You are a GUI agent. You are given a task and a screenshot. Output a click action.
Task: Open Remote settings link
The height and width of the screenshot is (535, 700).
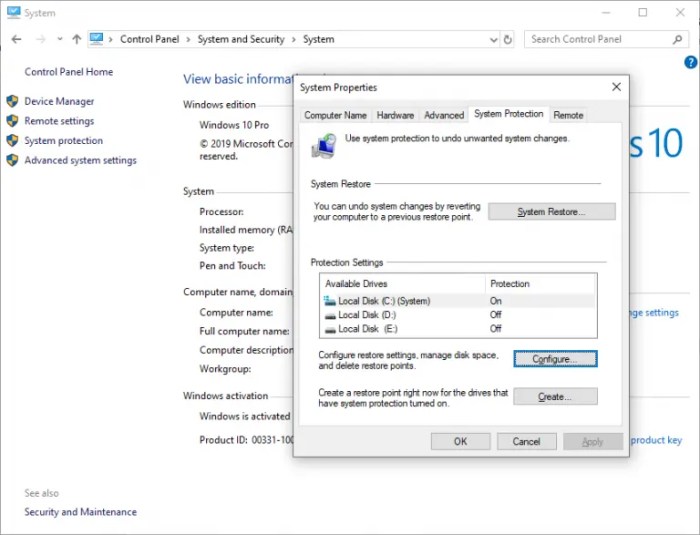point(59,121)
